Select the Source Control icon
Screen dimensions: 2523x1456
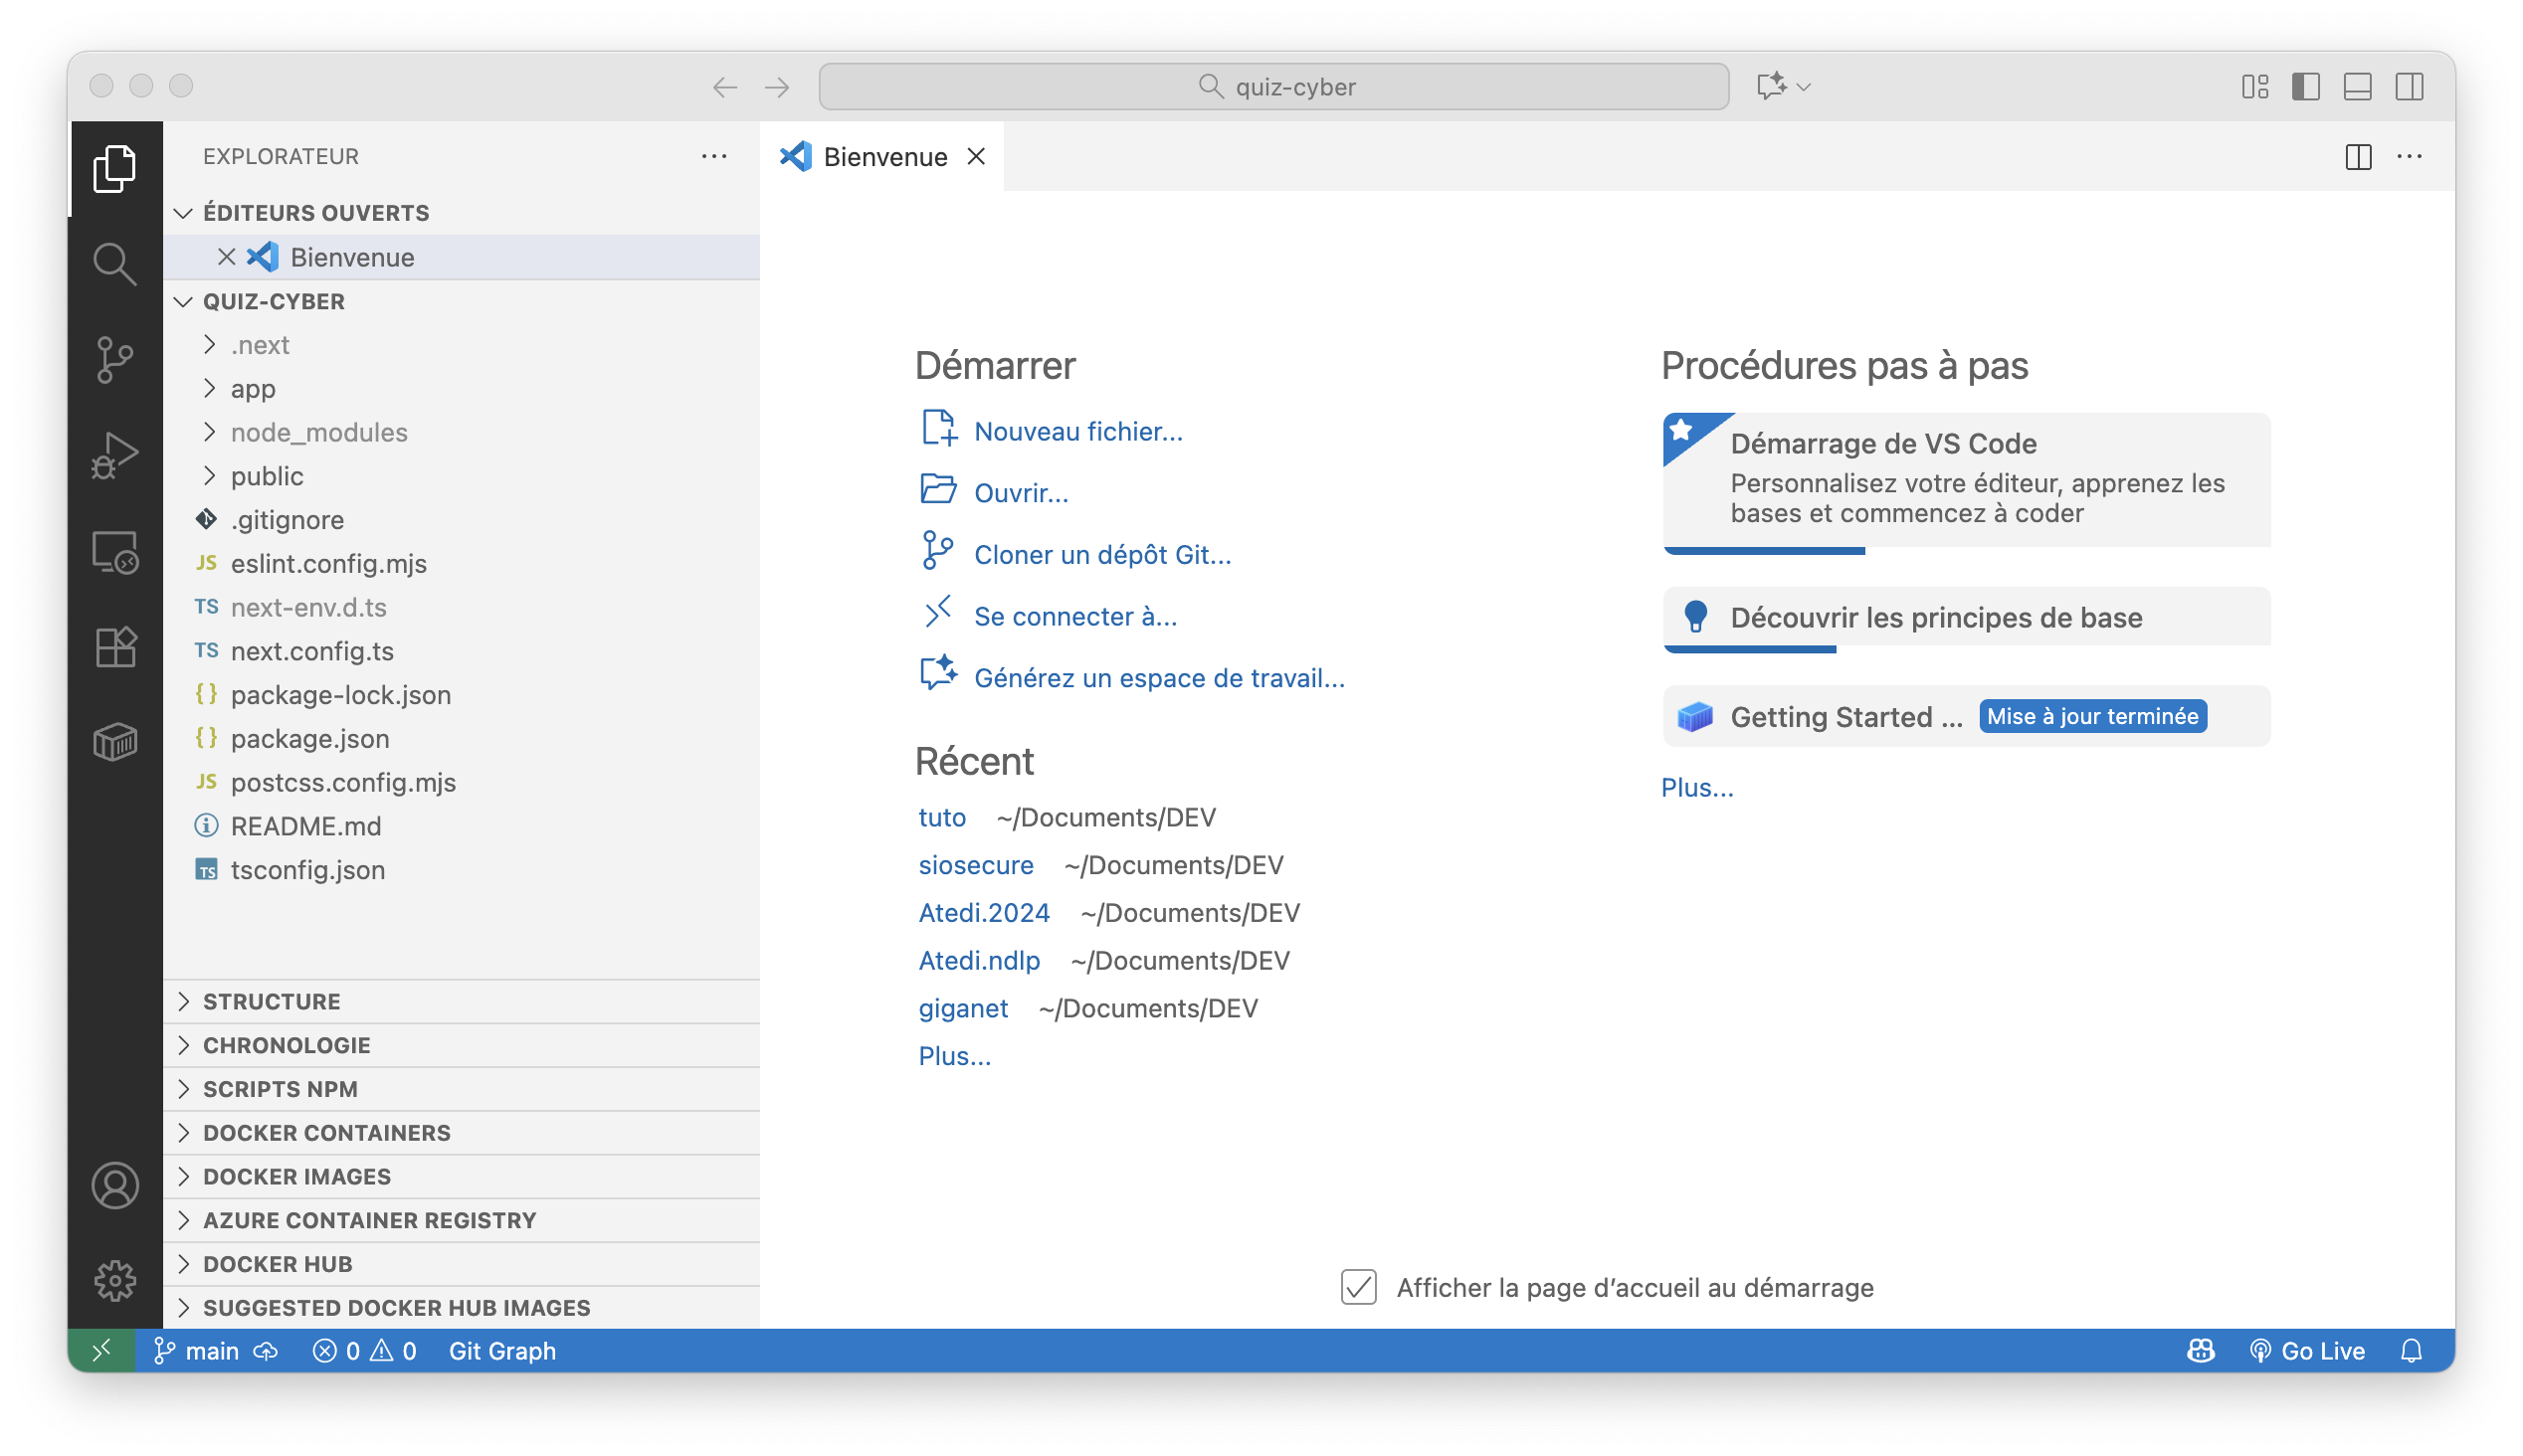115,358
